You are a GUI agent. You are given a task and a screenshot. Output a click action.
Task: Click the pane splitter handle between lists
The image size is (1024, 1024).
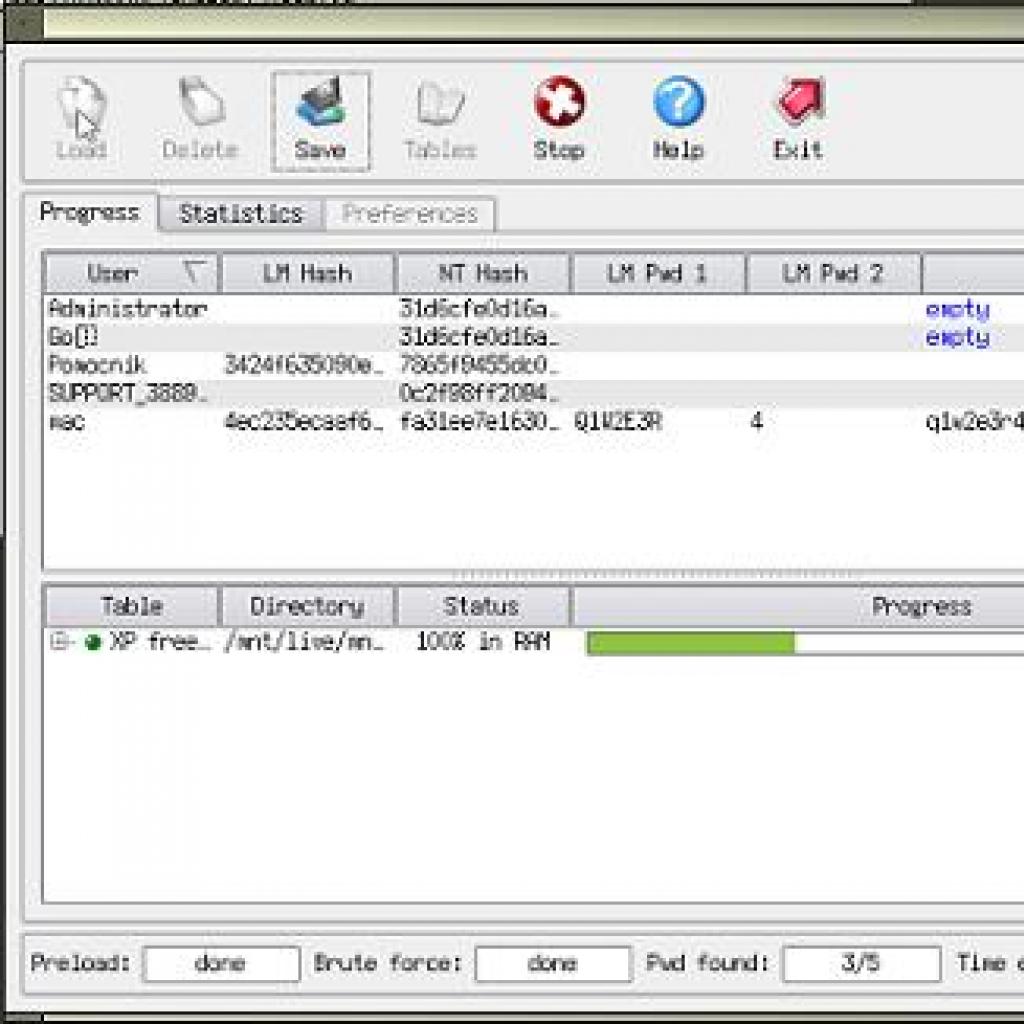pos(656,575)
